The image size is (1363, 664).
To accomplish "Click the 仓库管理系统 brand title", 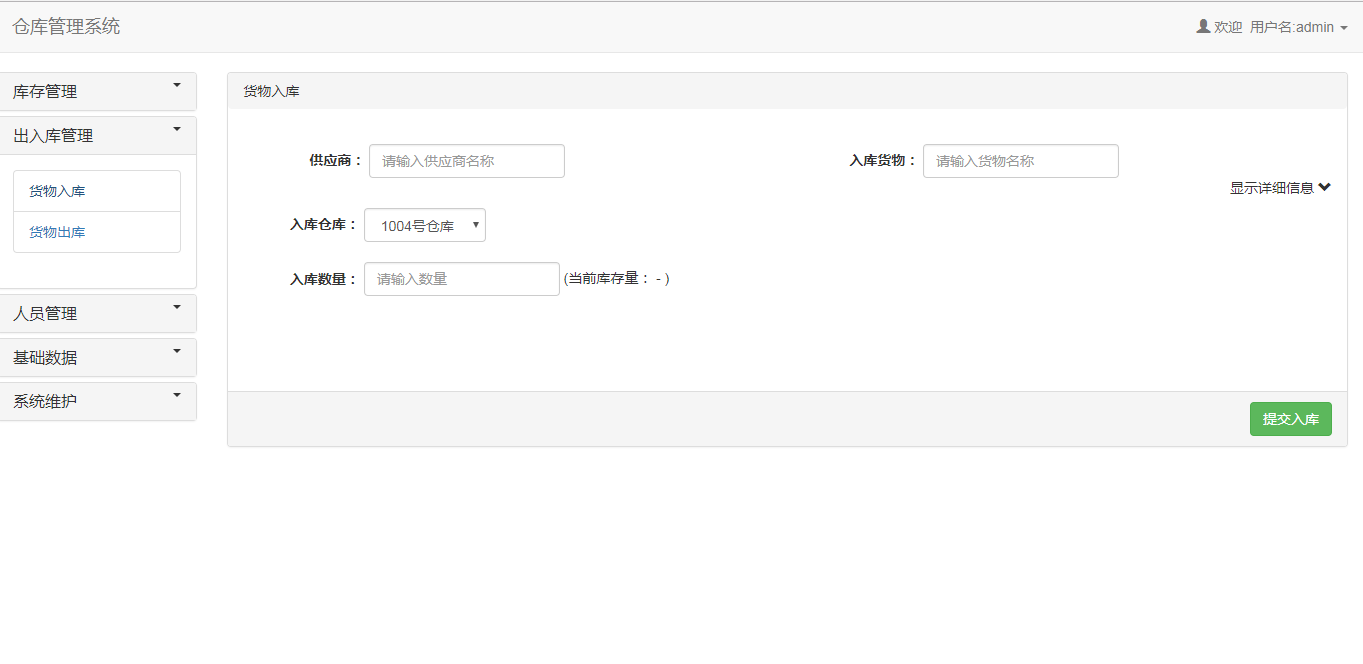I will click(x=66, y=27).
